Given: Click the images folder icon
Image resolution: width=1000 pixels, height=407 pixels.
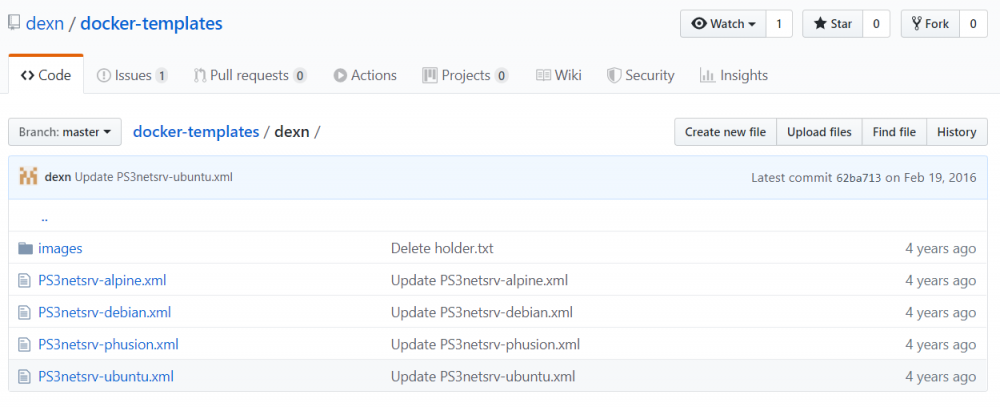Looking at the screenshot, I should pos(25,248).
